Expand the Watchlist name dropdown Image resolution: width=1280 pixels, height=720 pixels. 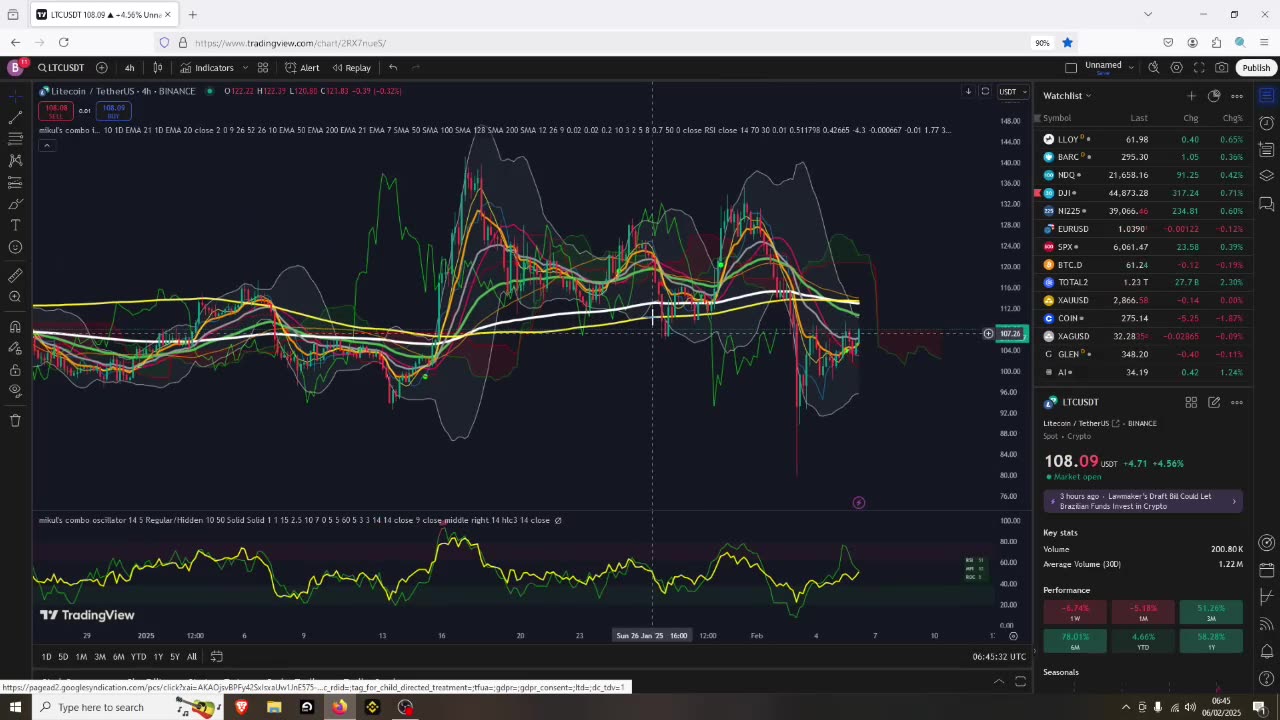1067,95
